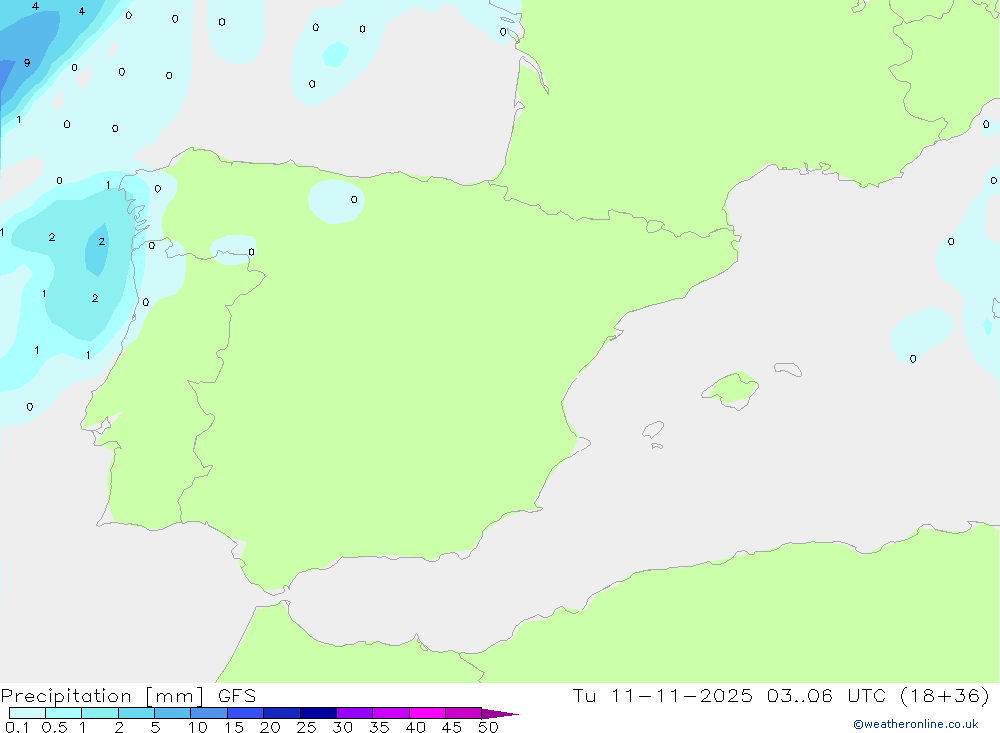Select the 0.1–0.5 mm palest cyan swatch
The width and height of the screenshot is (1000, 733).
pos(27,713)
